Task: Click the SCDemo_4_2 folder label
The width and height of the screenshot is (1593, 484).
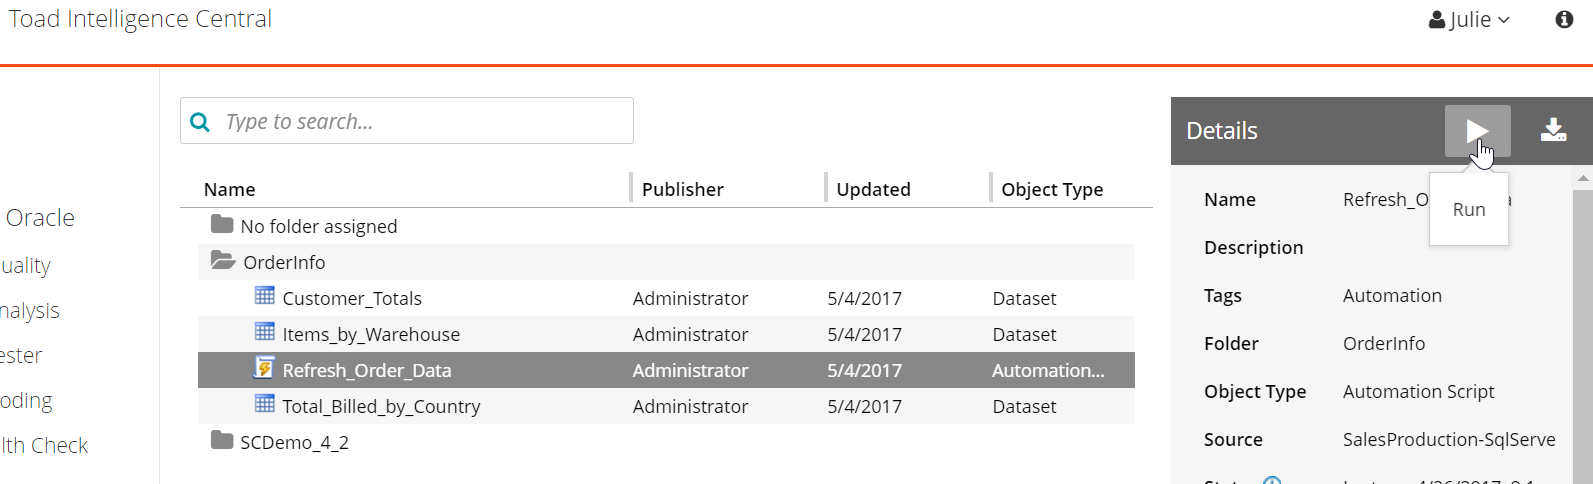Action: pos(294,442)
